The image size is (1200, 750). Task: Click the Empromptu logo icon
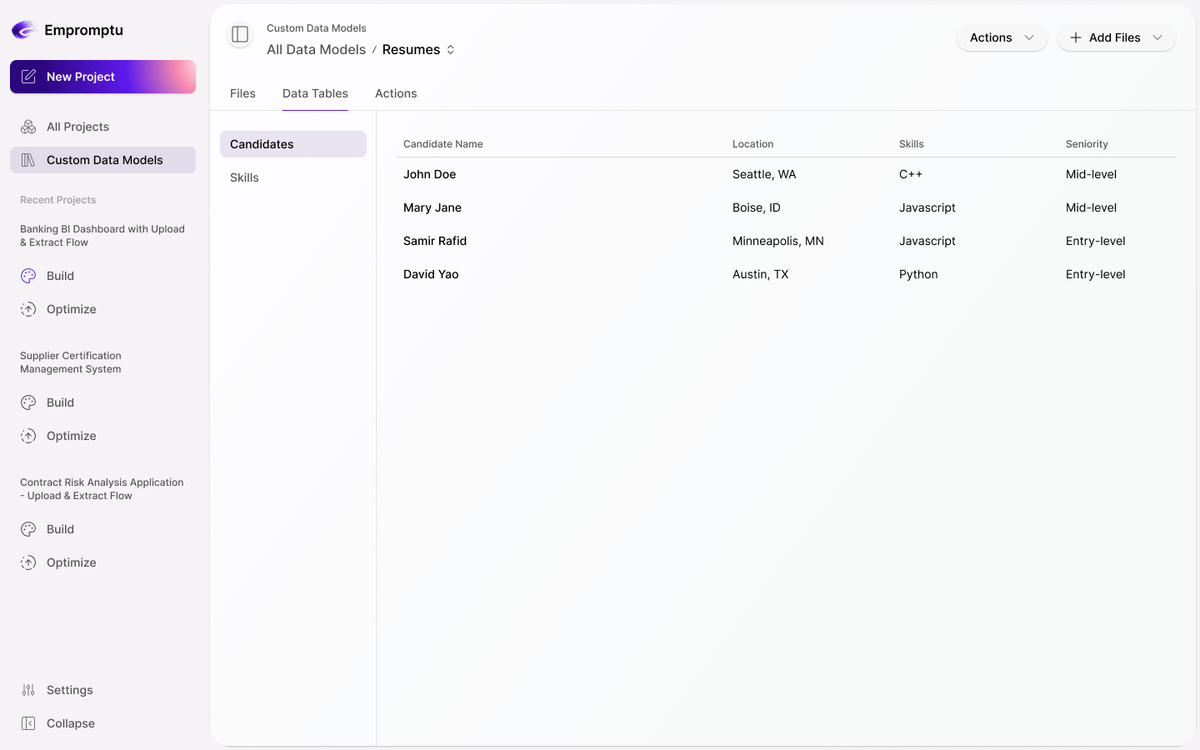click(24, 30)
